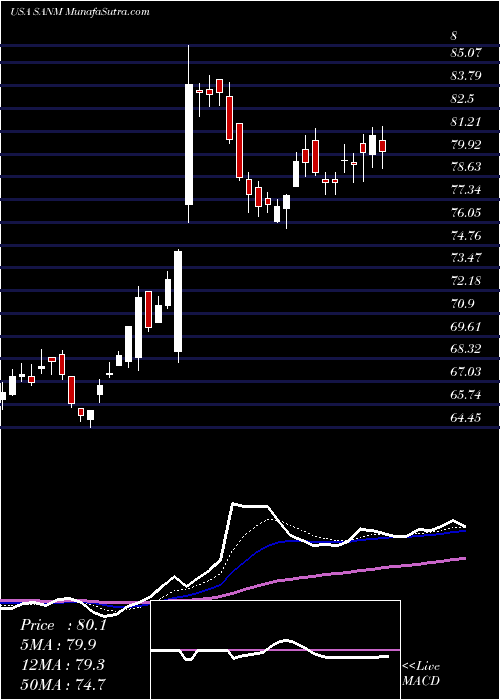Viewport: 500px width, 700px height.
Task: Click the 12MA : 79.3 readout
Action: pos(62,665)
